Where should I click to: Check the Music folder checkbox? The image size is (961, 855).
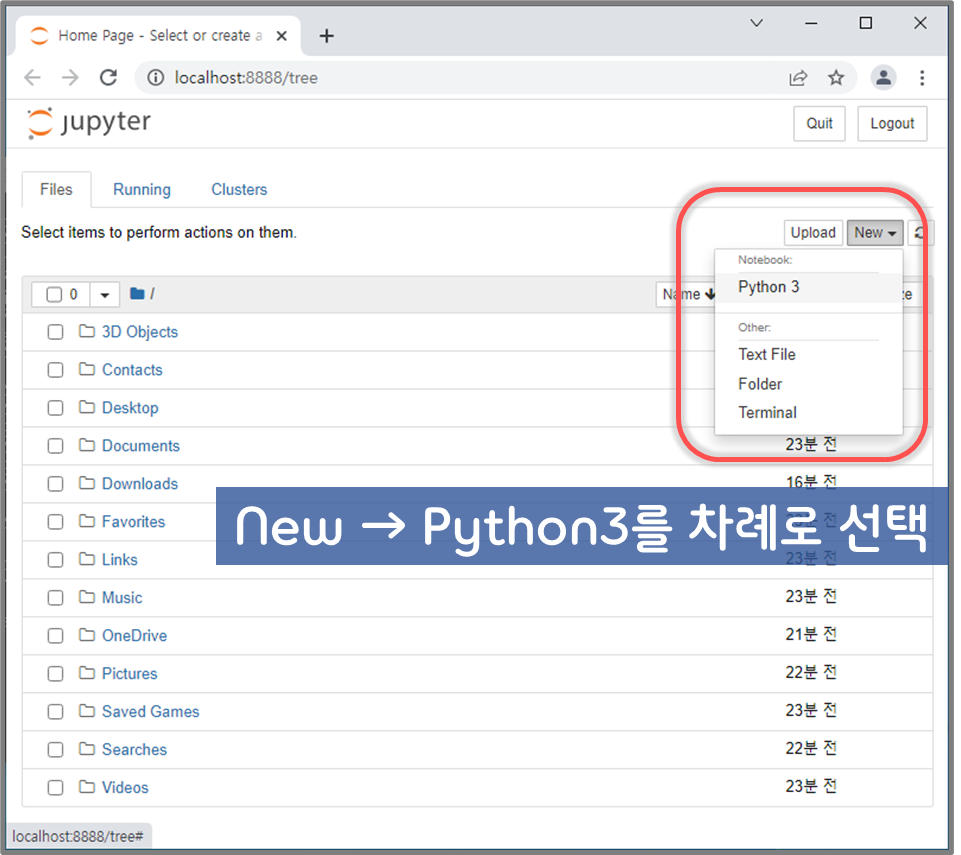56,598
